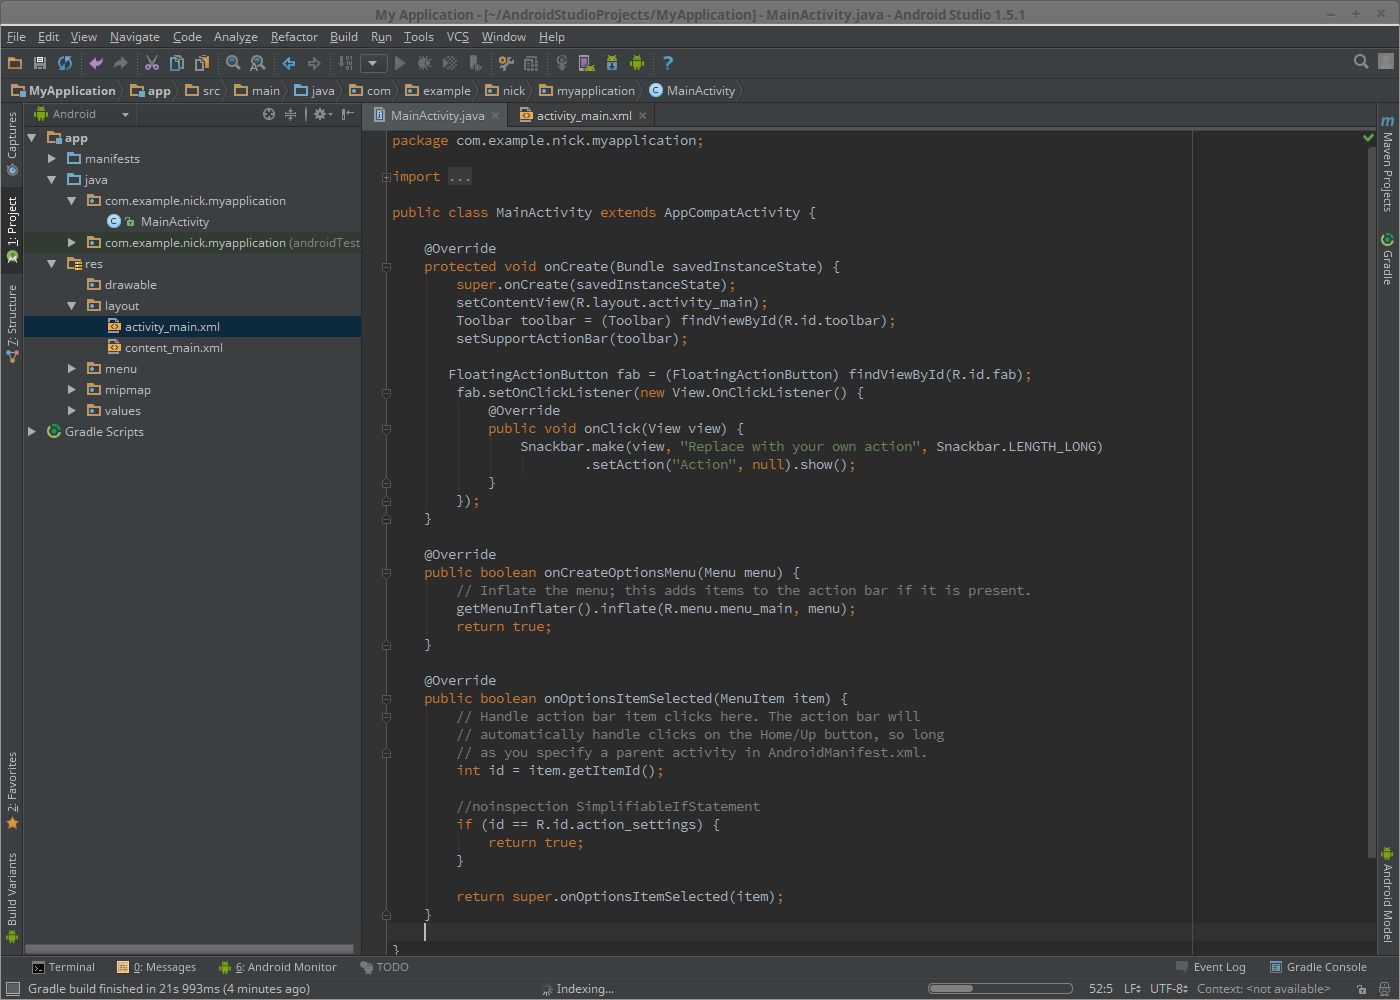Open Help with the question mark icon
Image resolution: width=1400 pixels, height=1000 pixels.
coord(668,63)
